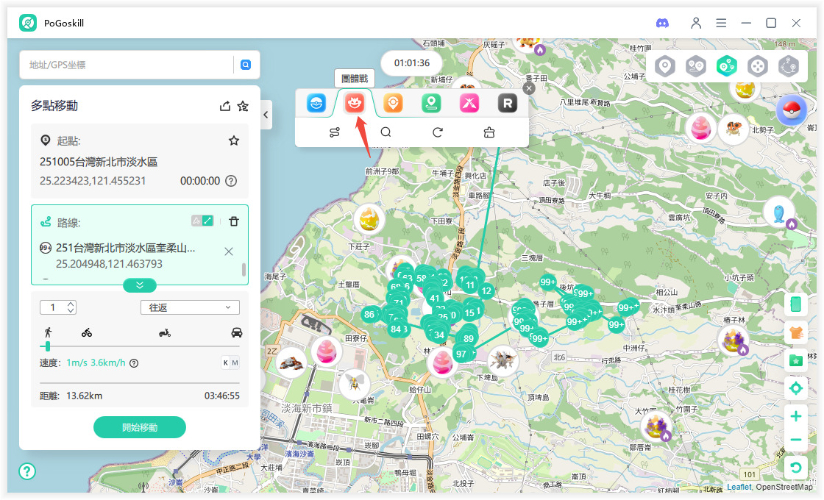The width and height of the screenshot is (824, 500).
Task: Select multi-spot movement mode icon
Action: tap(727, 66)
